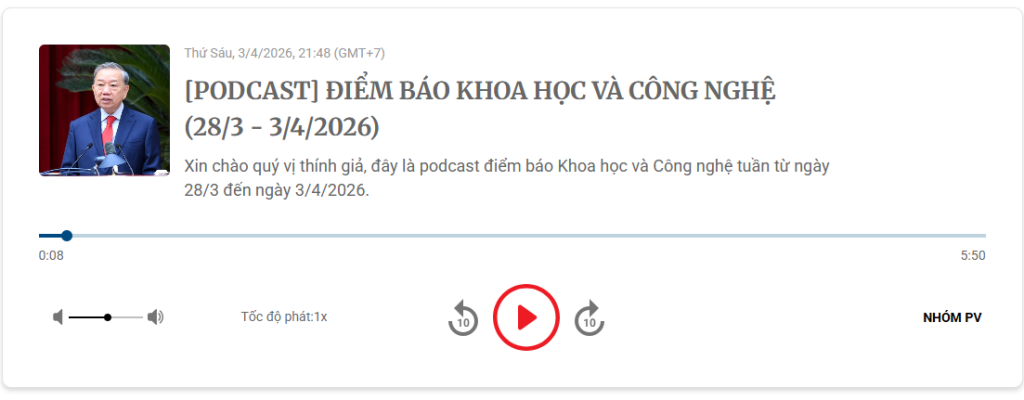Set maximum volume via the loud speaker icon
This screenshot has width=1024, height=400.
(155, 318)
